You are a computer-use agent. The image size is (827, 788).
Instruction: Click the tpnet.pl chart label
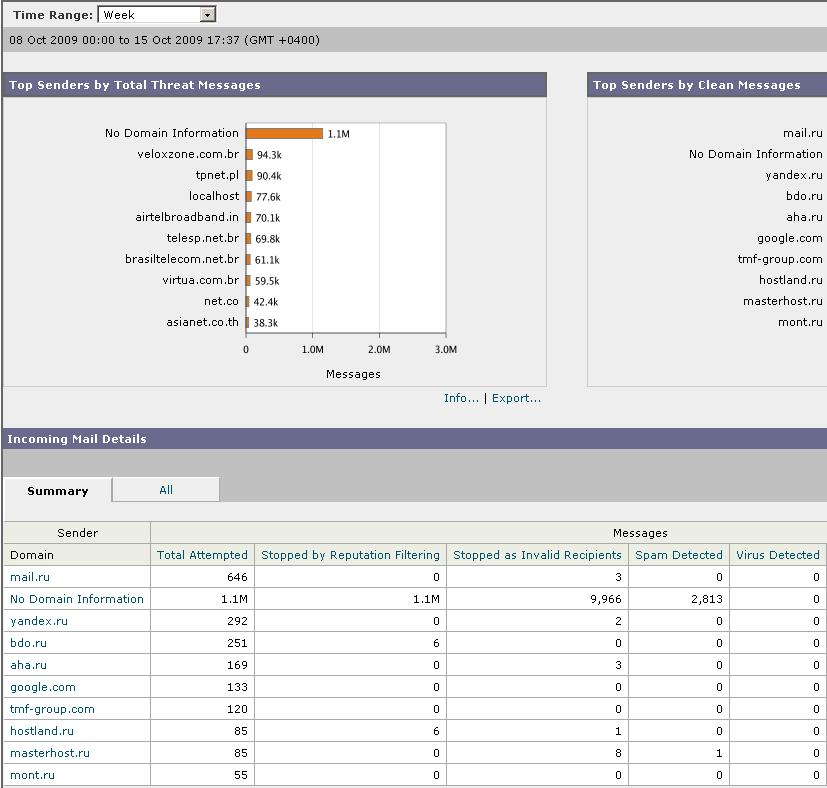point(217,175)
